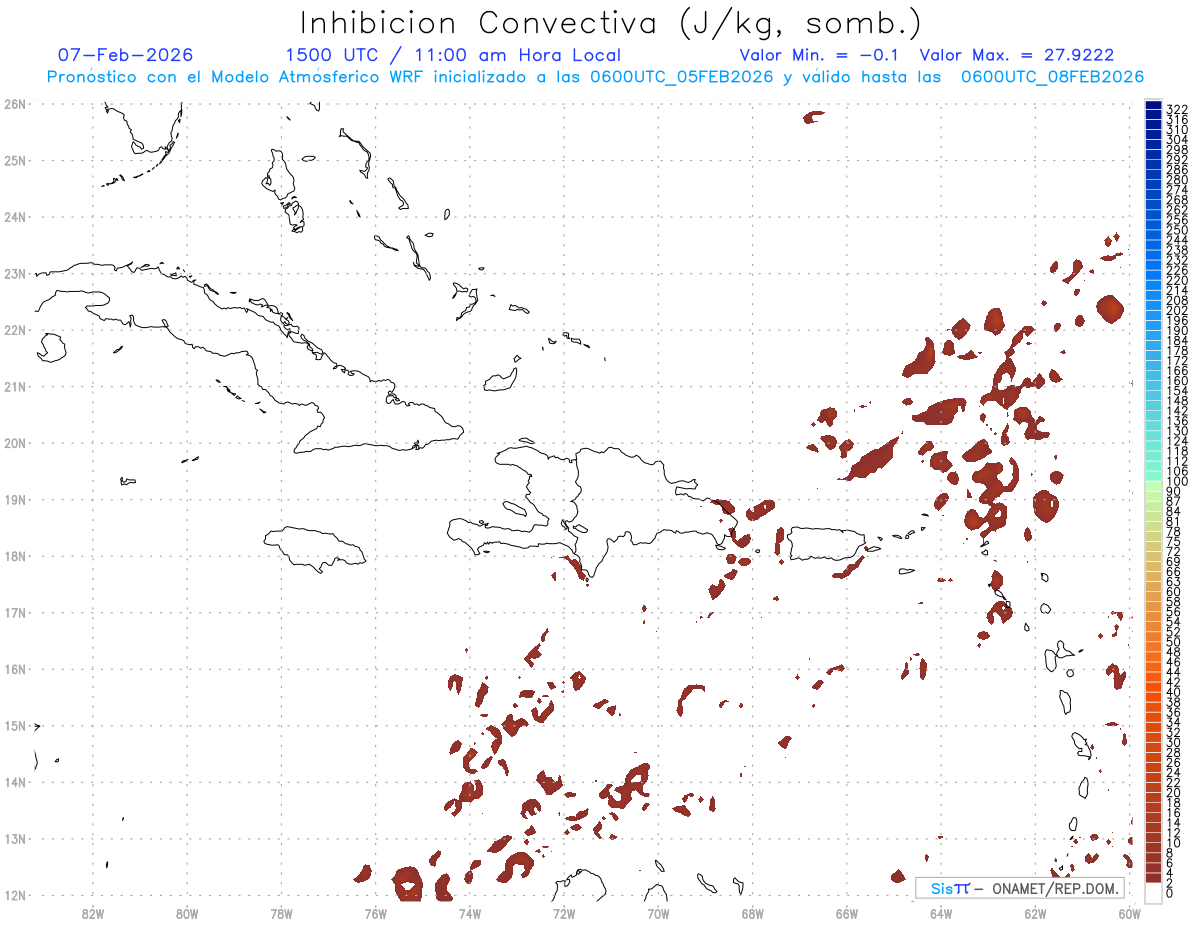Screen dimensions: 1200x927
Task: Click the white colorbar swatch at 0
Action: click(x=1154, y=891)
